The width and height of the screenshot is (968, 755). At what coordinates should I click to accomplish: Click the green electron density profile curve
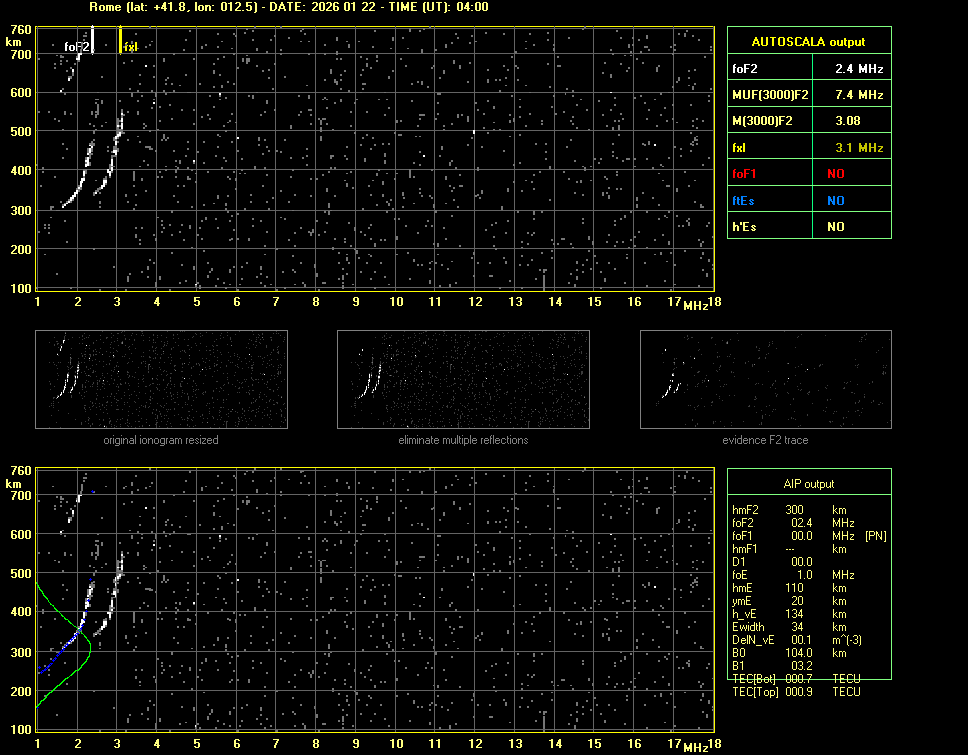(89, 645)
